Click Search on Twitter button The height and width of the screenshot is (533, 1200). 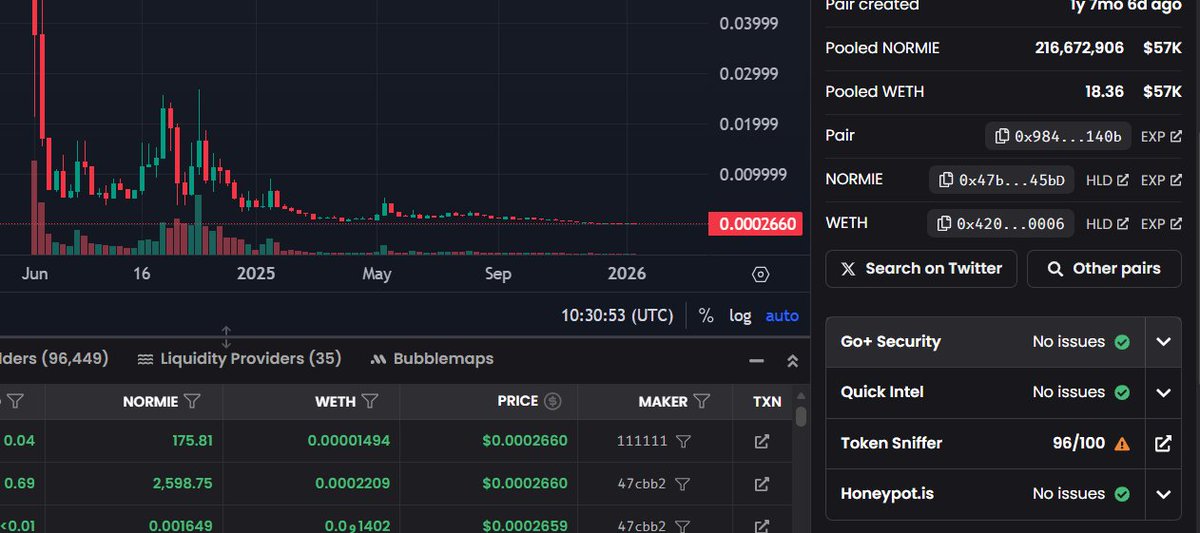coord(921,268)
